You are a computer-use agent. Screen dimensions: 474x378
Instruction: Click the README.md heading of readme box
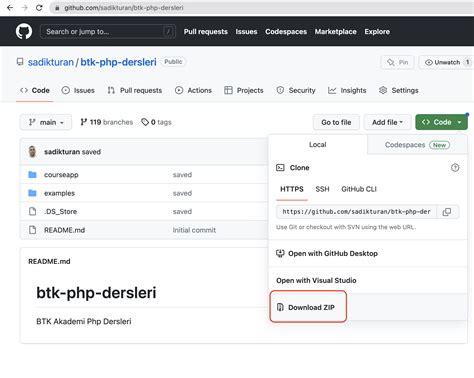pos(49,261)
